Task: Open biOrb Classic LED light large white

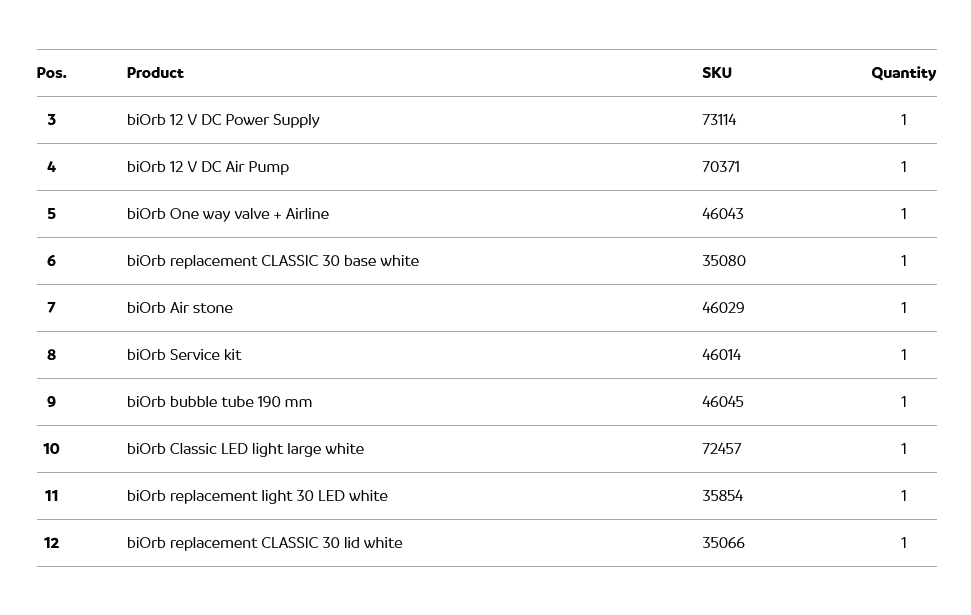Action: click(245, 449)
